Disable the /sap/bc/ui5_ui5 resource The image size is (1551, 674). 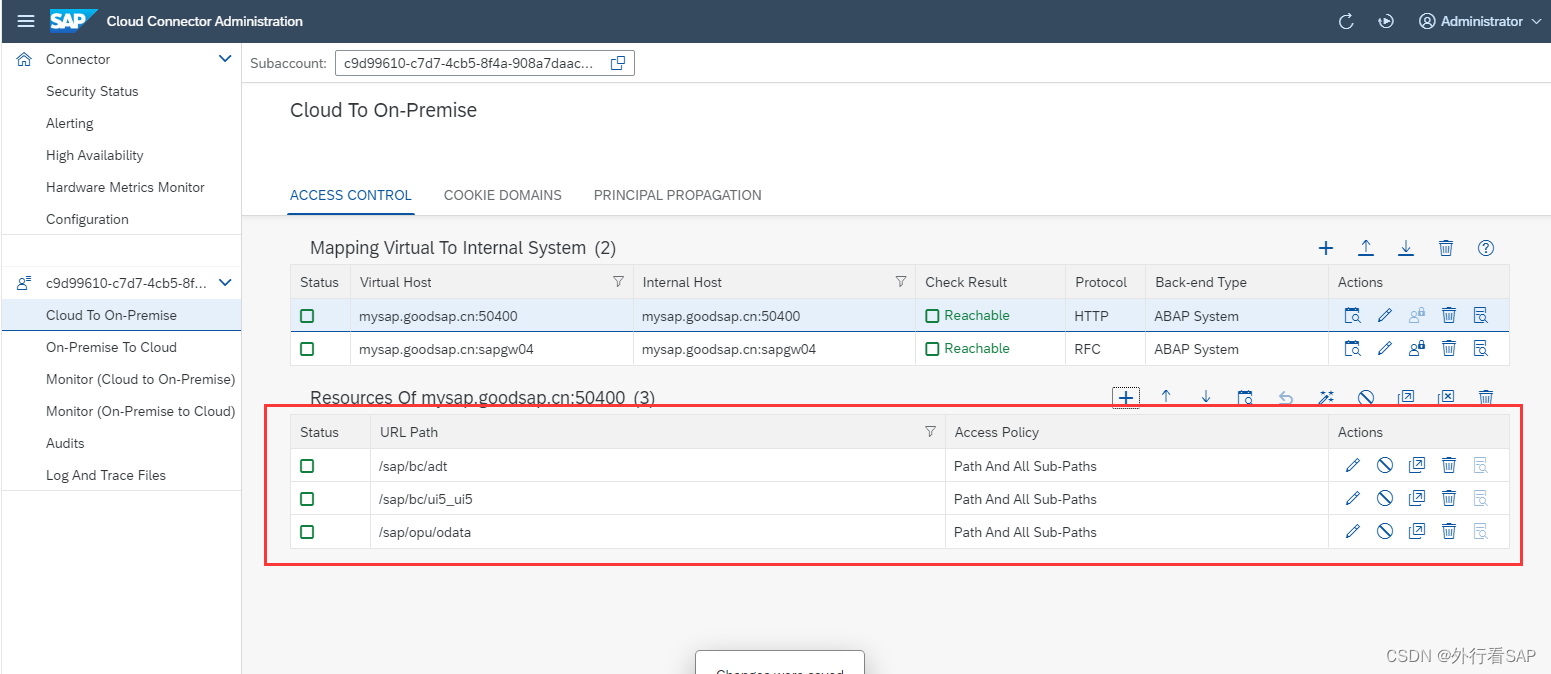[x=1385, y=498]
